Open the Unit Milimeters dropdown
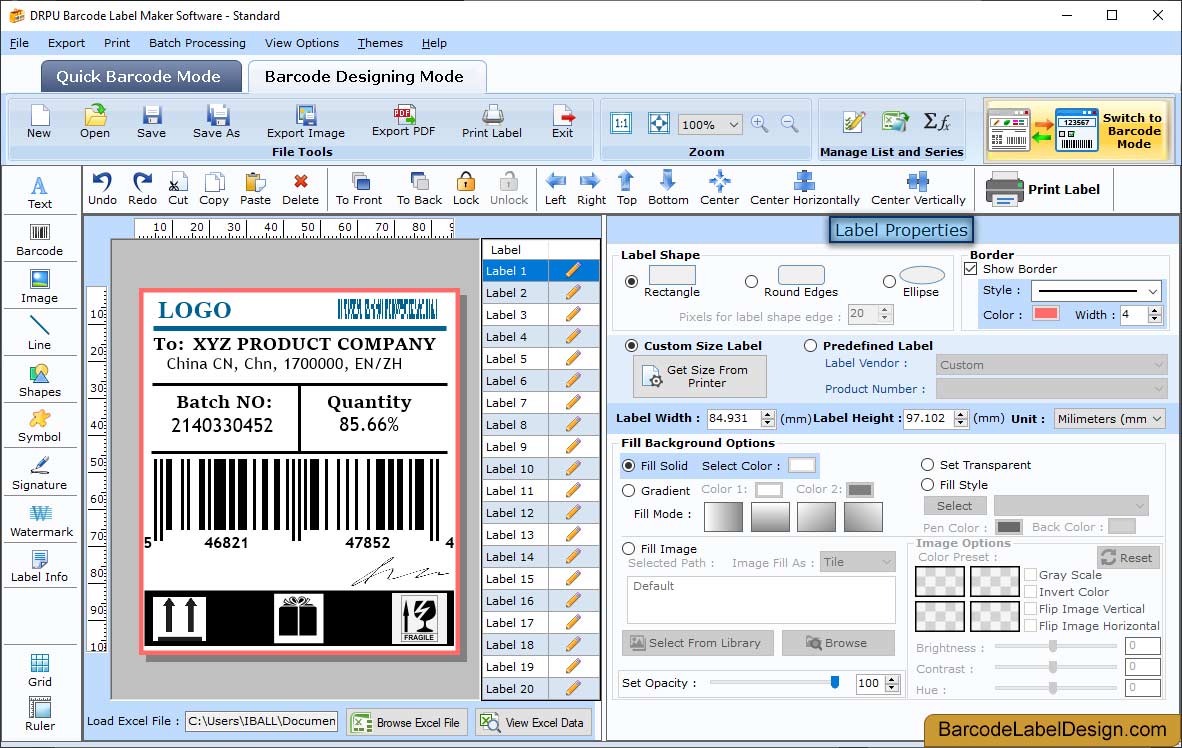The height and width of the screenshot is (748, 1182). pyautogui.click(x=1156, y=418)
